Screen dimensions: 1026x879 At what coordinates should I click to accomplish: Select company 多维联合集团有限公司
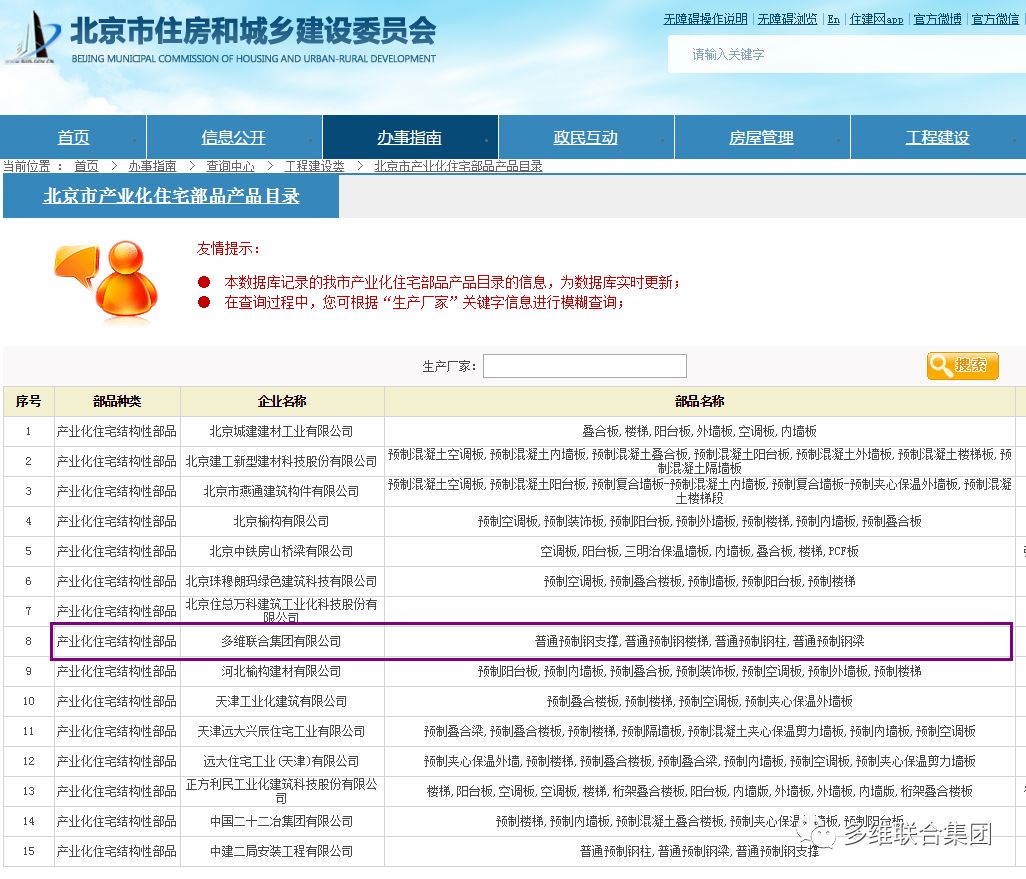281,641
